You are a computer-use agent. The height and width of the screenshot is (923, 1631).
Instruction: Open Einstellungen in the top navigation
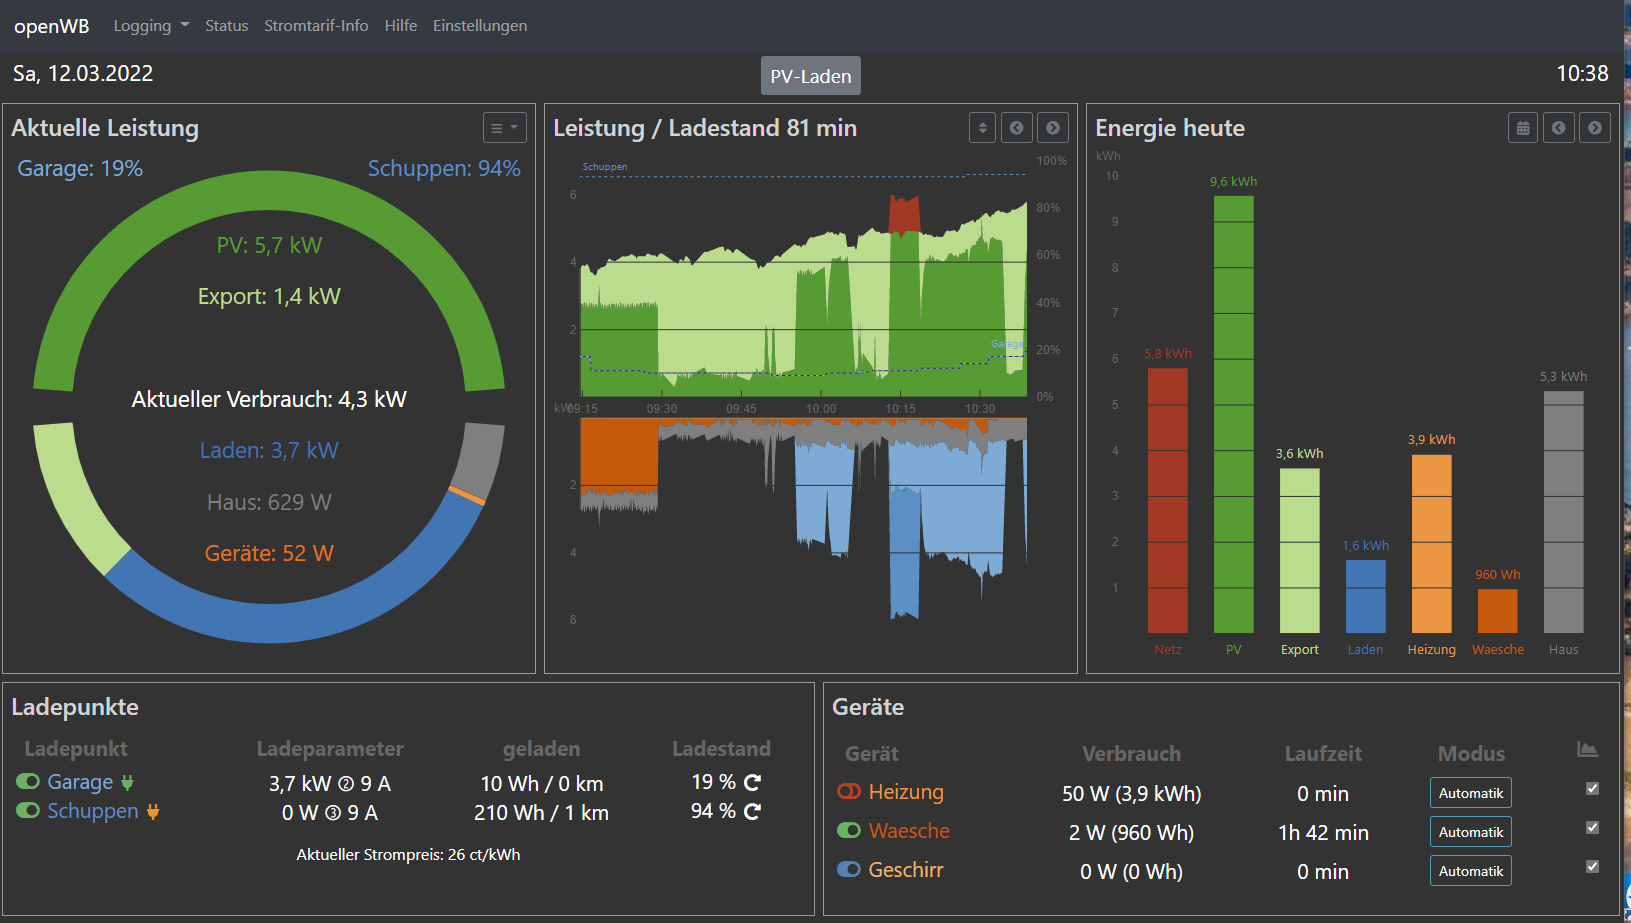click(479, 26)
